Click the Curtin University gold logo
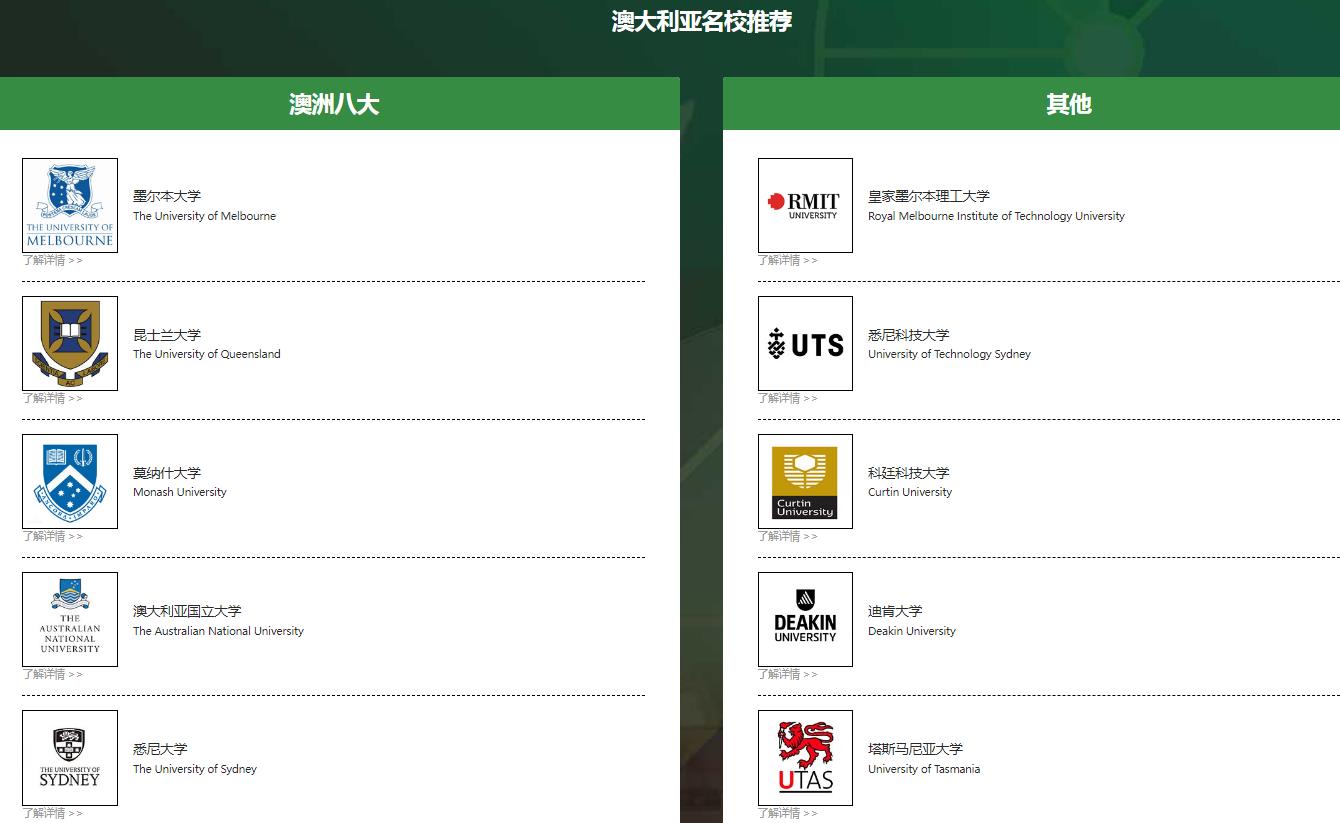 (x=805, y=482)
